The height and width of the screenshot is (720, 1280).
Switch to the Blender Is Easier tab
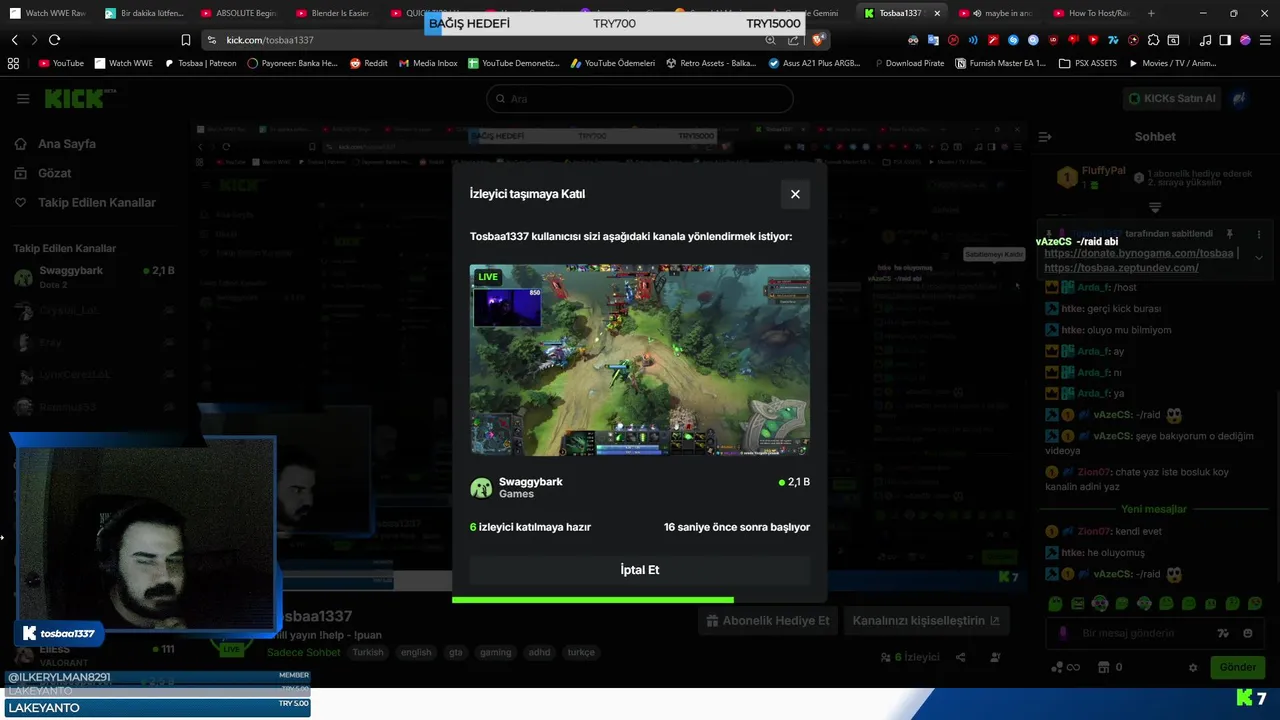tap(333, 13)
